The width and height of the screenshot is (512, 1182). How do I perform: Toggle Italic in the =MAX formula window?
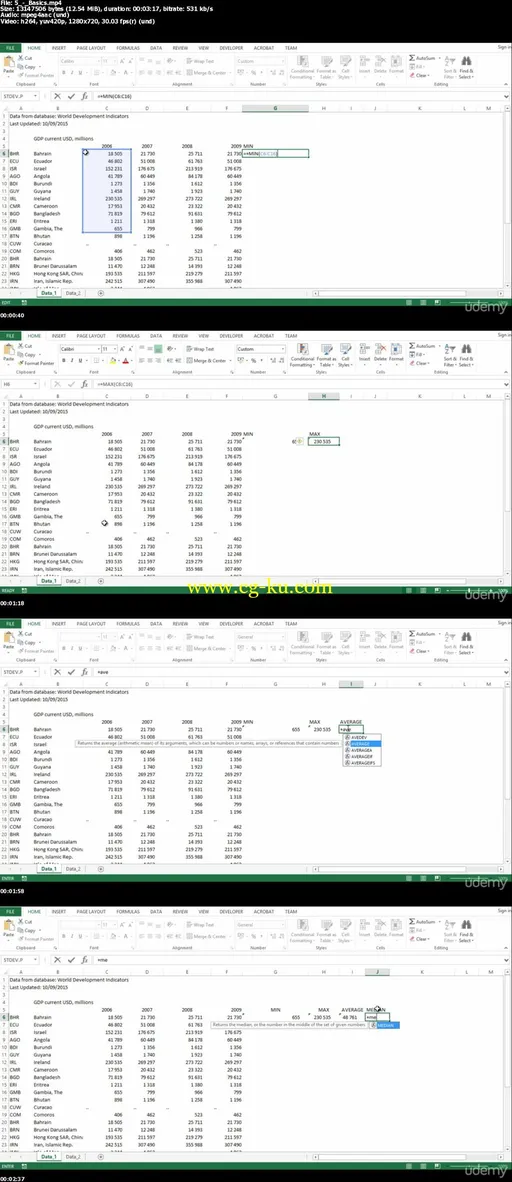click(72, 360)
